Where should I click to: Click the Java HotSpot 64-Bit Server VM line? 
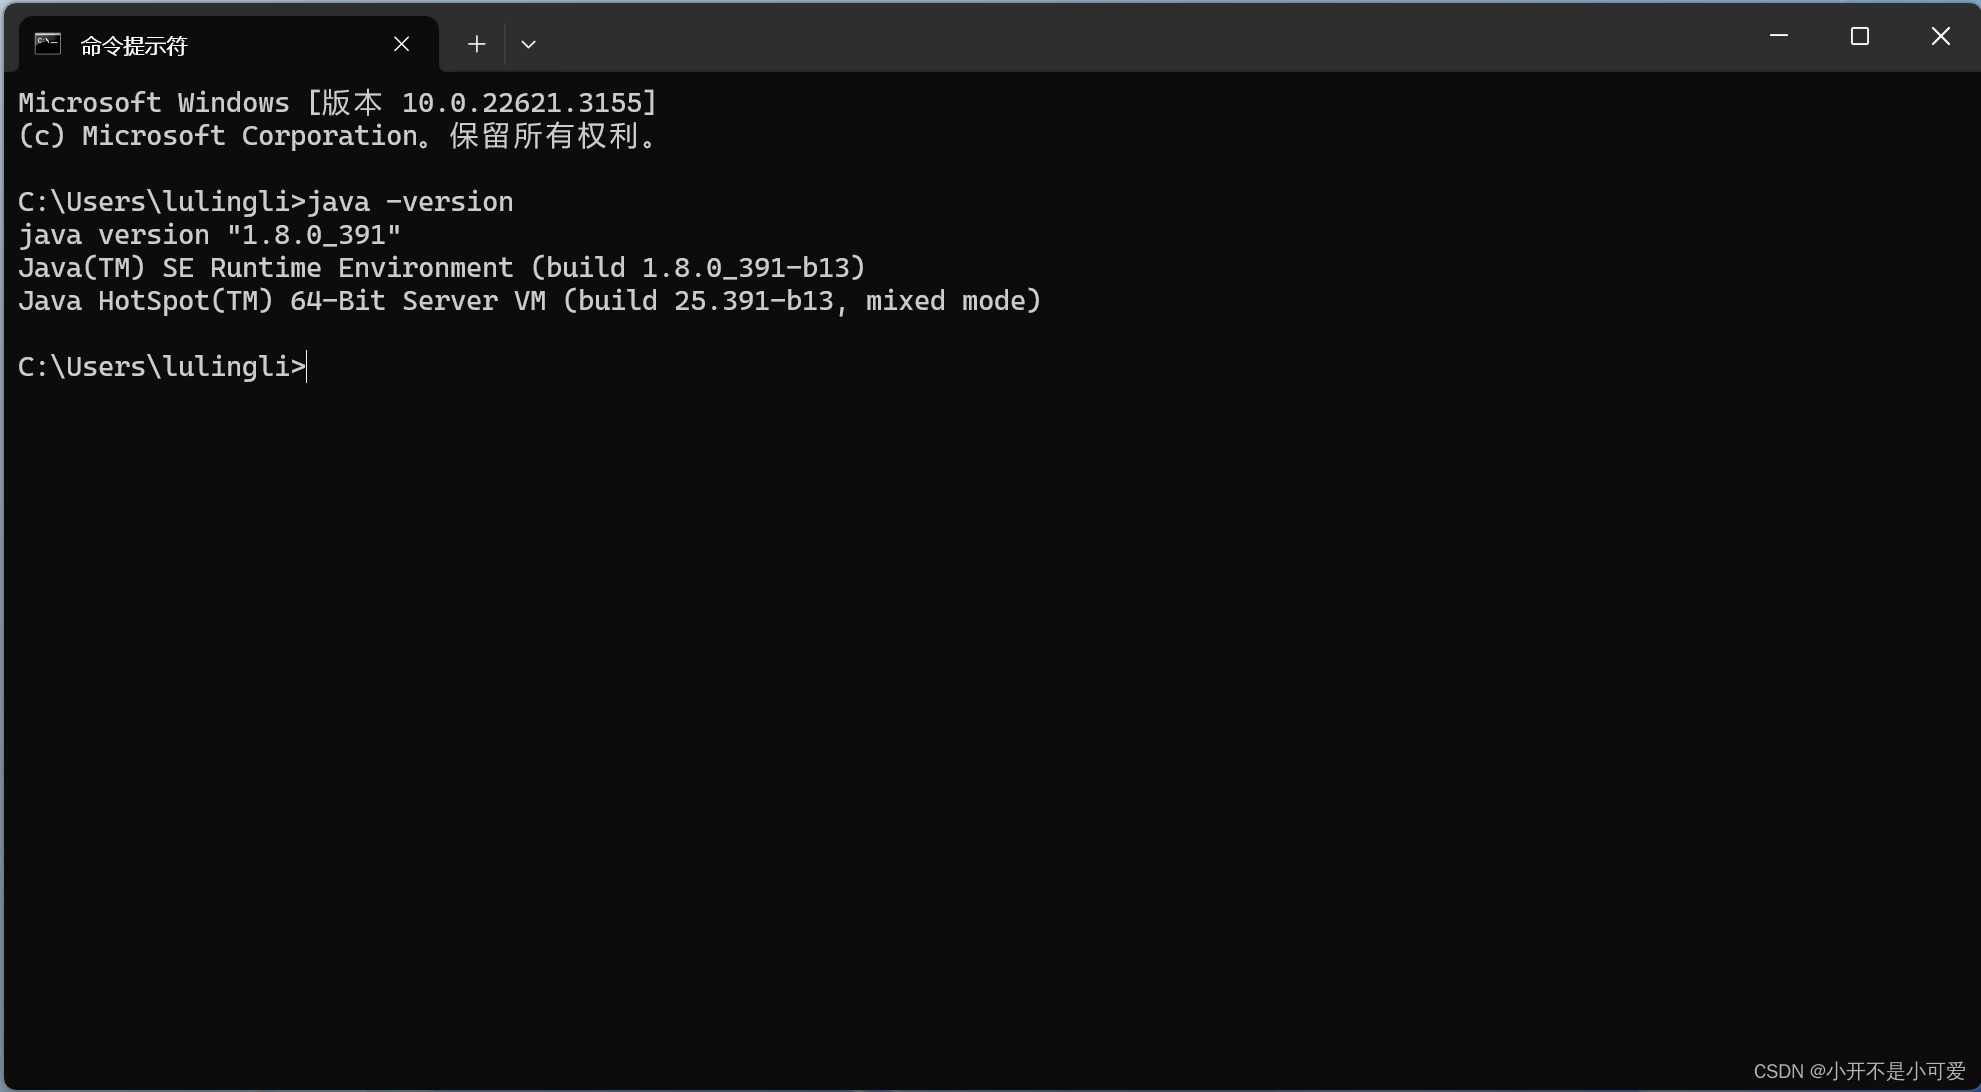(528, 300)
